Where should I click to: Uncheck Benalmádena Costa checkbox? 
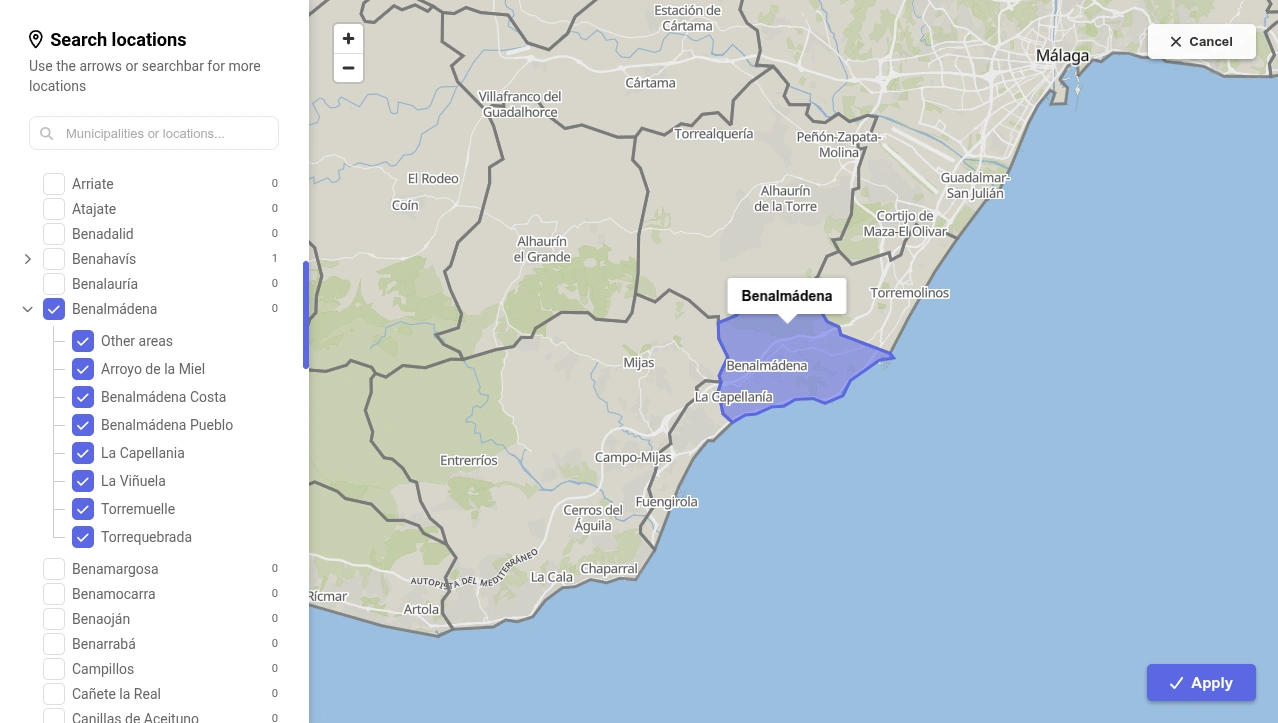click(83, 397)
